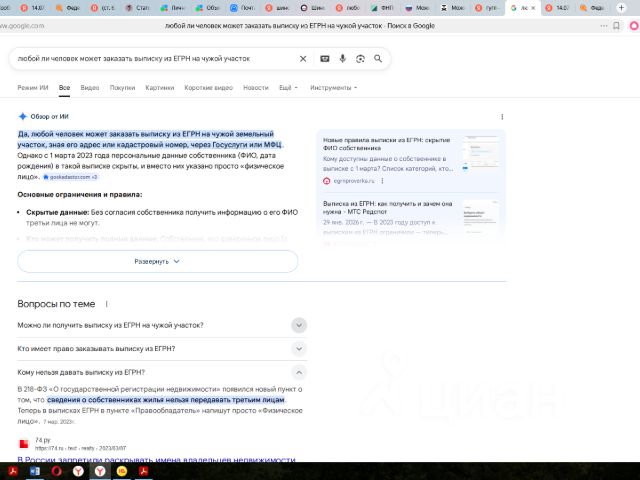Open Opera browser from the taskbar
The width and height of the screenshot is (640, 480).
click(56, 471)
